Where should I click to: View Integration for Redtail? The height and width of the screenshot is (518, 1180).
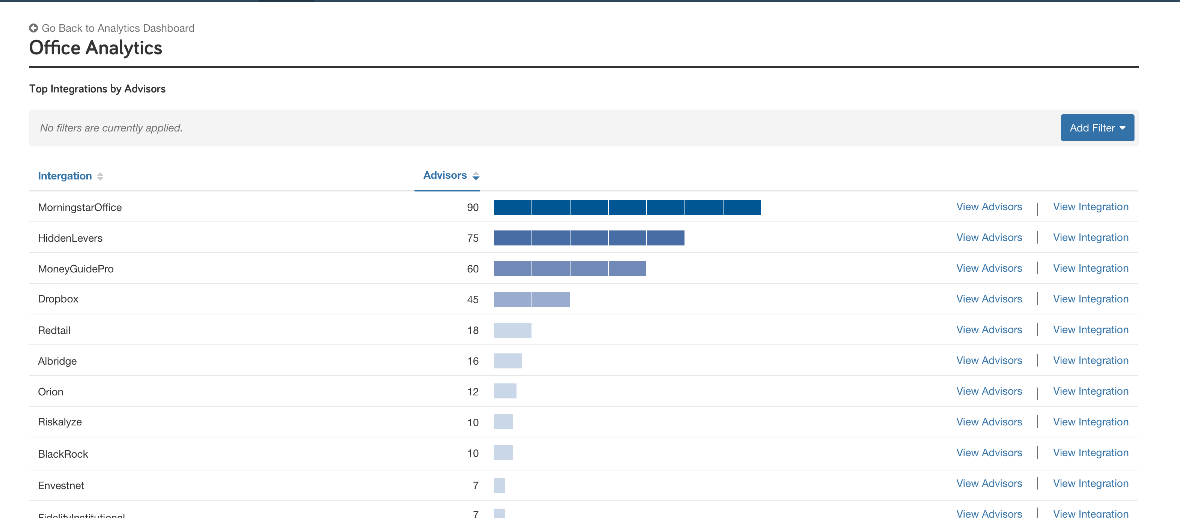[1090, 330]
